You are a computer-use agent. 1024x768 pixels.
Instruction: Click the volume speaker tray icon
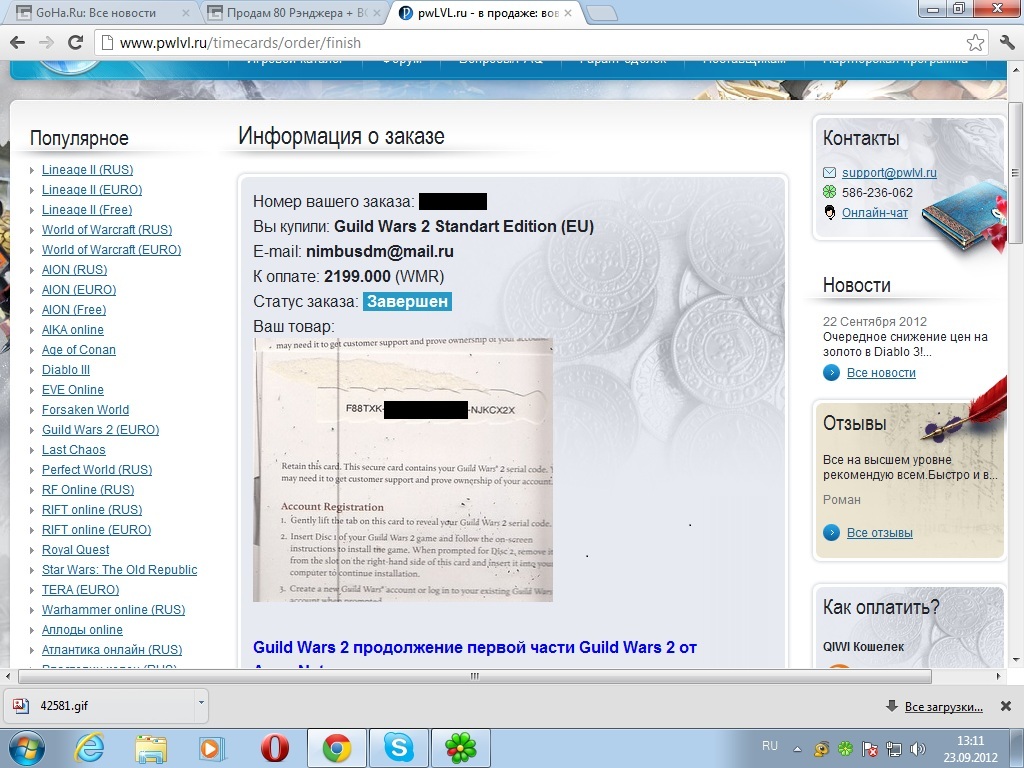(x=918, y=748)
